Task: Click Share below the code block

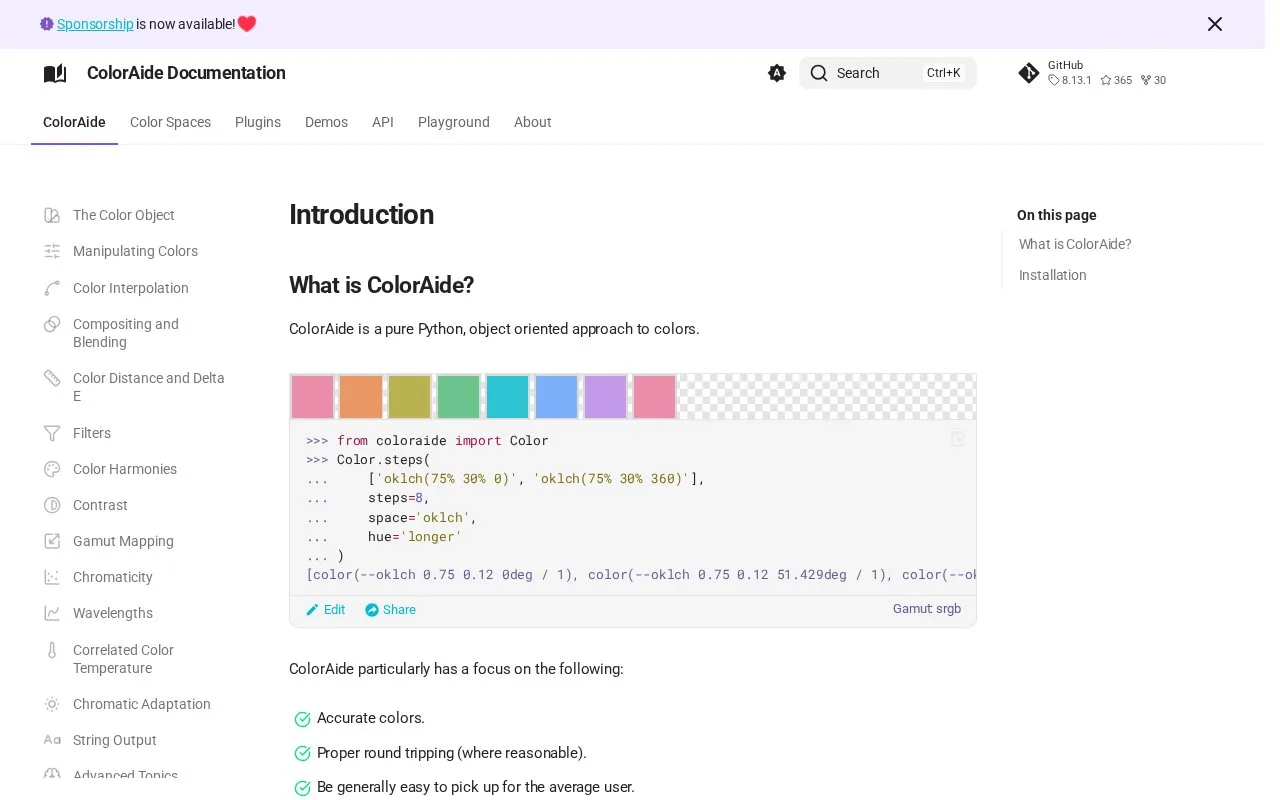Action: (x=390, y=610)
